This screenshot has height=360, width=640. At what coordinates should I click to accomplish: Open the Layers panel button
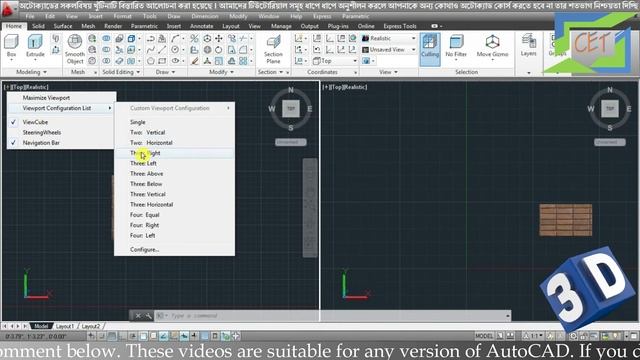coord(529,45)
